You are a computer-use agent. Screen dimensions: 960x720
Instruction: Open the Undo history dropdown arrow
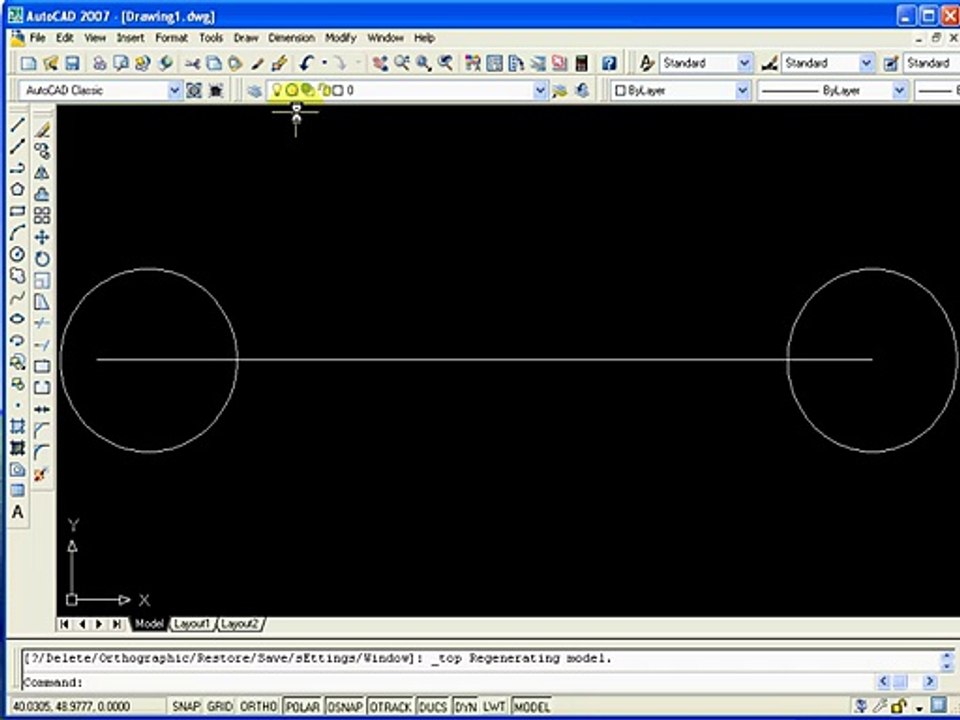tap(324, 63)
